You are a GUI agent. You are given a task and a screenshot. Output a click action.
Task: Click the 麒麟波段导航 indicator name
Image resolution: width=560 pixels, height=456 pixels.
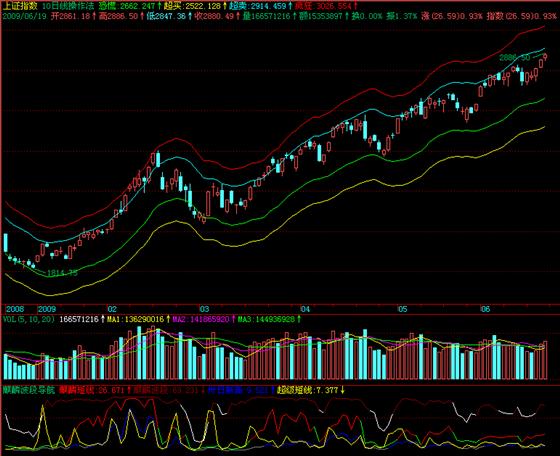(29, 390)
